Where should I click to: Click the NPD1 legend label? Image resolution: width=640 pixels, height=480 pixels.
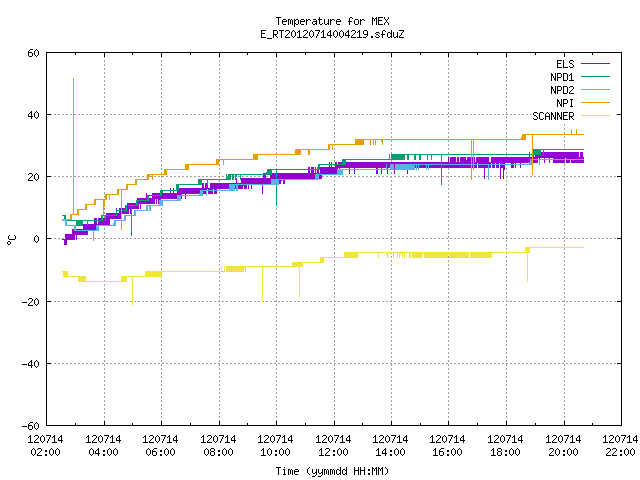click(562, 77)
